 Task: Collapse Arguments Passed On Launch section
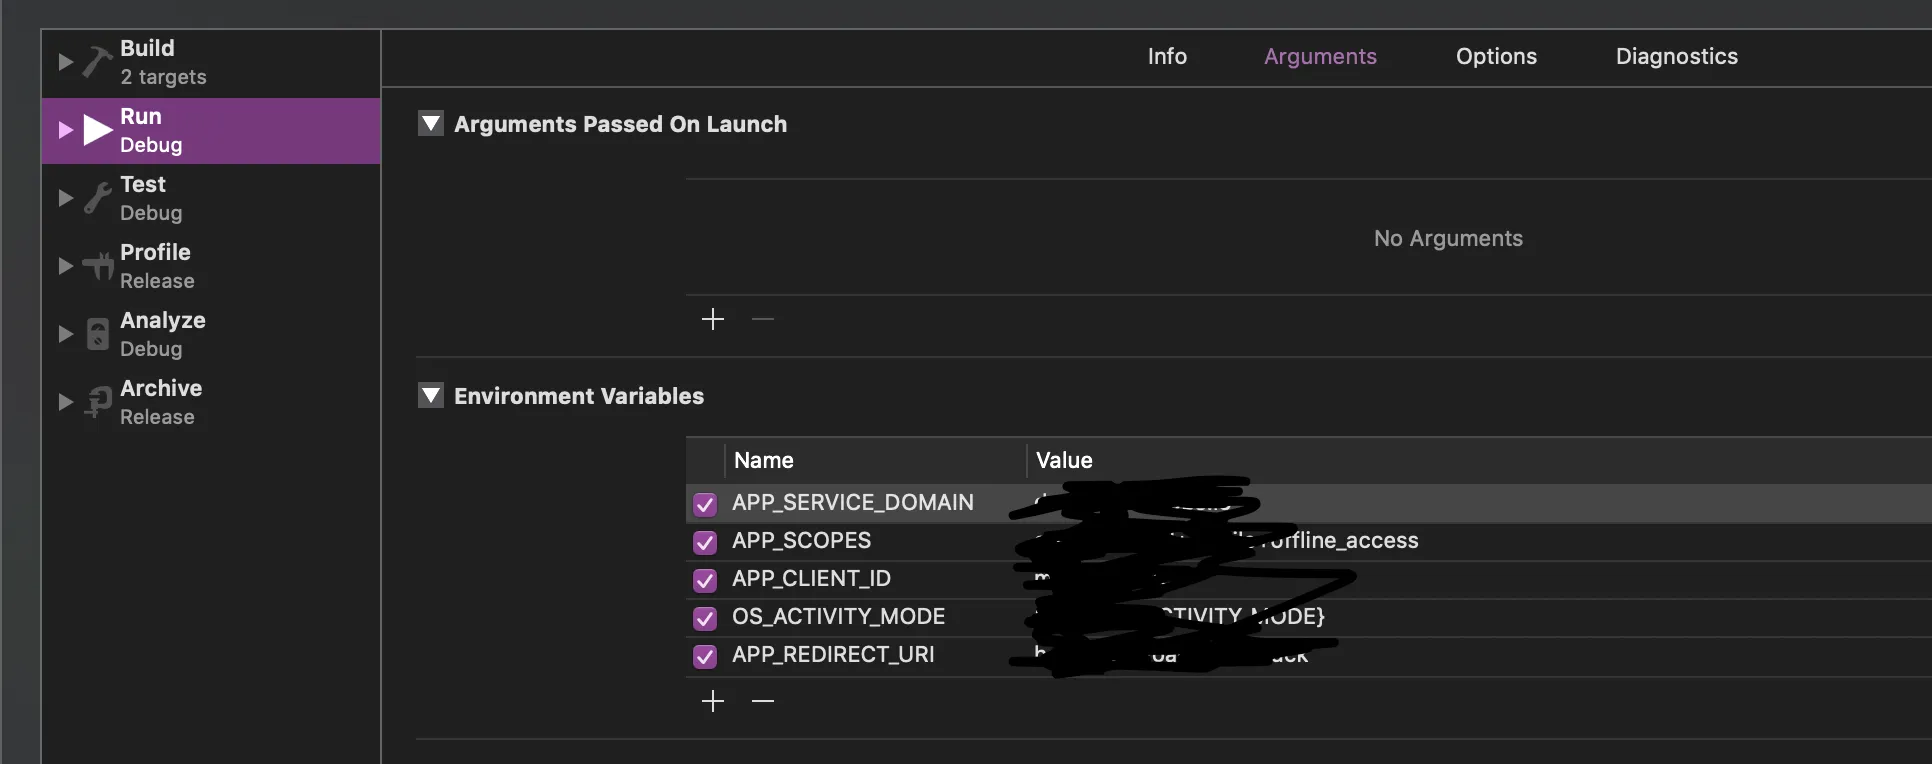(x=431, y=124)
